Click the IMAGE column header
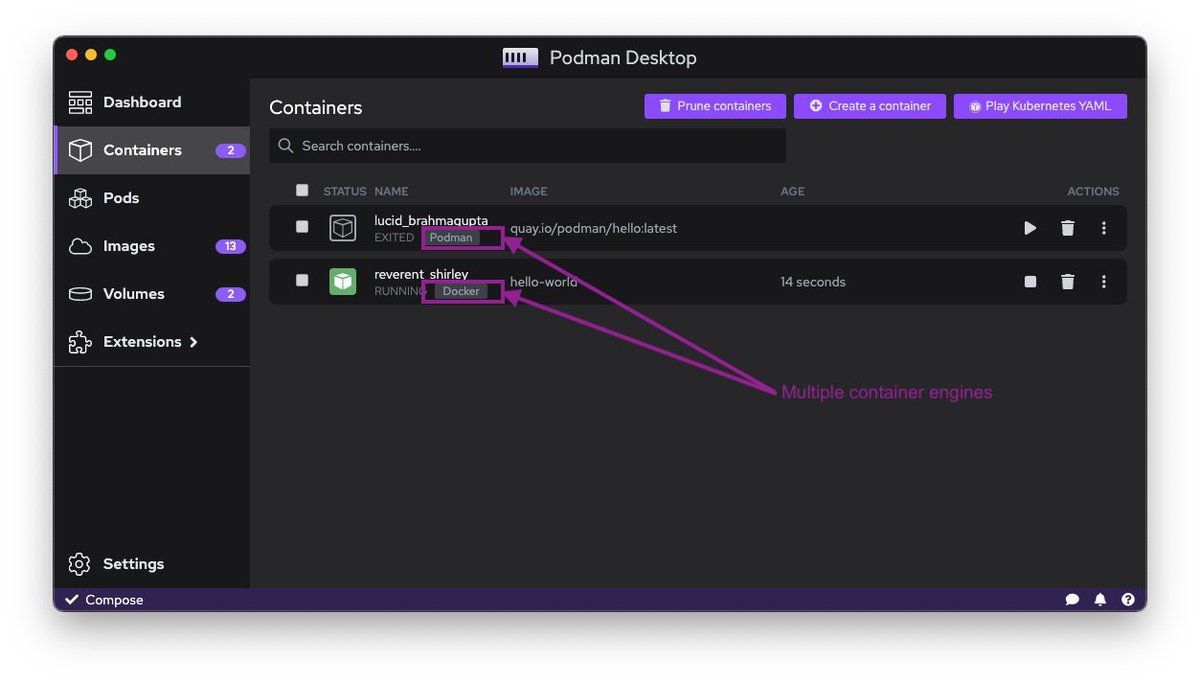Screen dimensions: 1200x682 [x=529, y=191]
